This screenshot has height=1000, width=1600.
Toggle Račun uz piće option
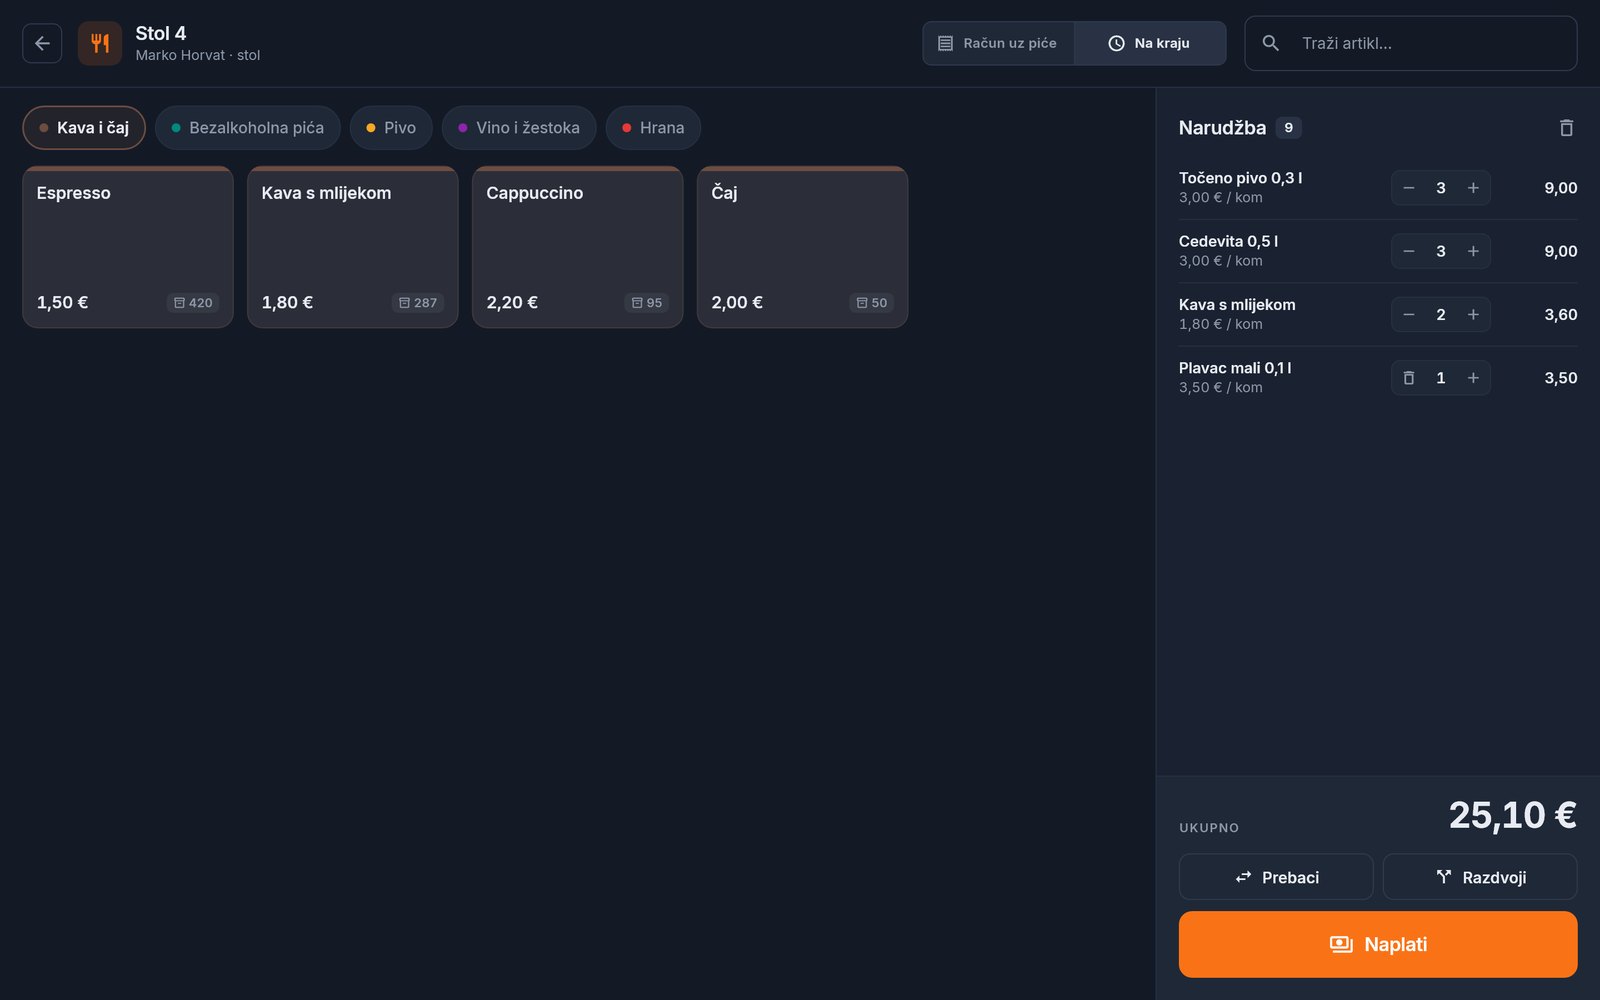tap(998, 43)
